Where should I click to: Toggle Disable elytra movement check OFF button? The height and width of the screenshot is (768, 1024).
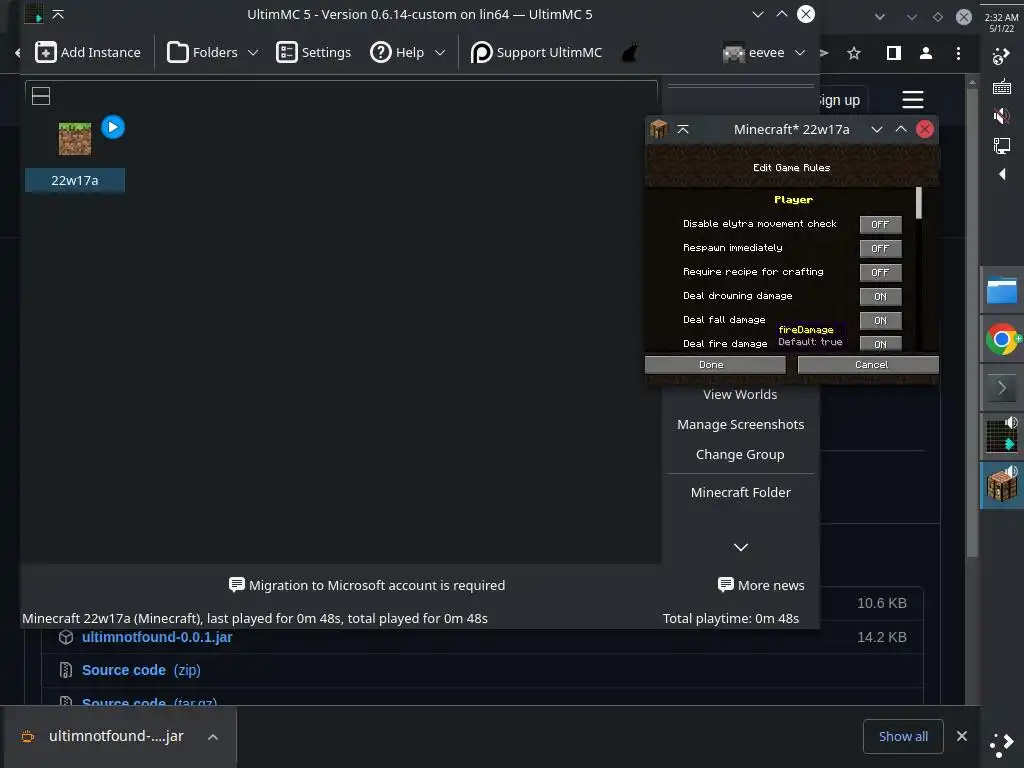tap(880, 225)
